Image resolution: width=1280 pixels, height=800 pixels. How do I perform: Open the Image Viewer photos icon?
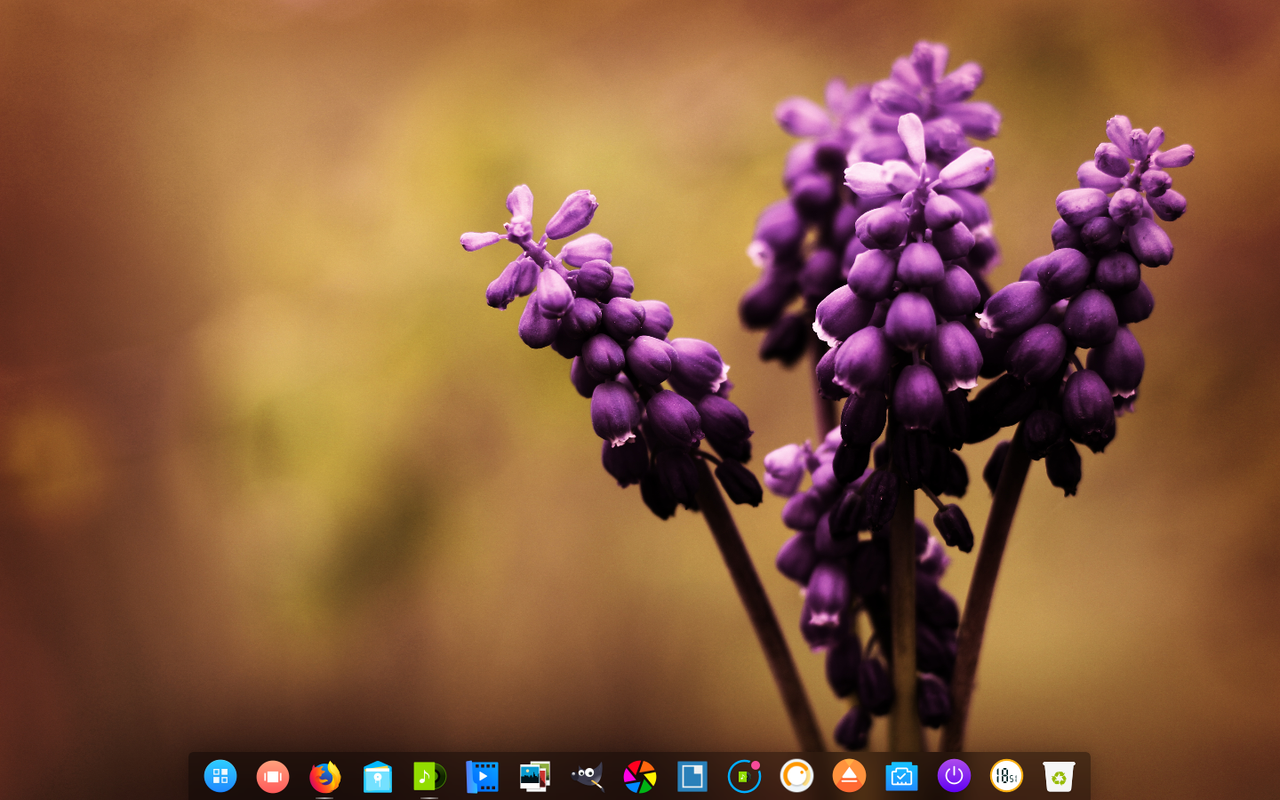535,776
